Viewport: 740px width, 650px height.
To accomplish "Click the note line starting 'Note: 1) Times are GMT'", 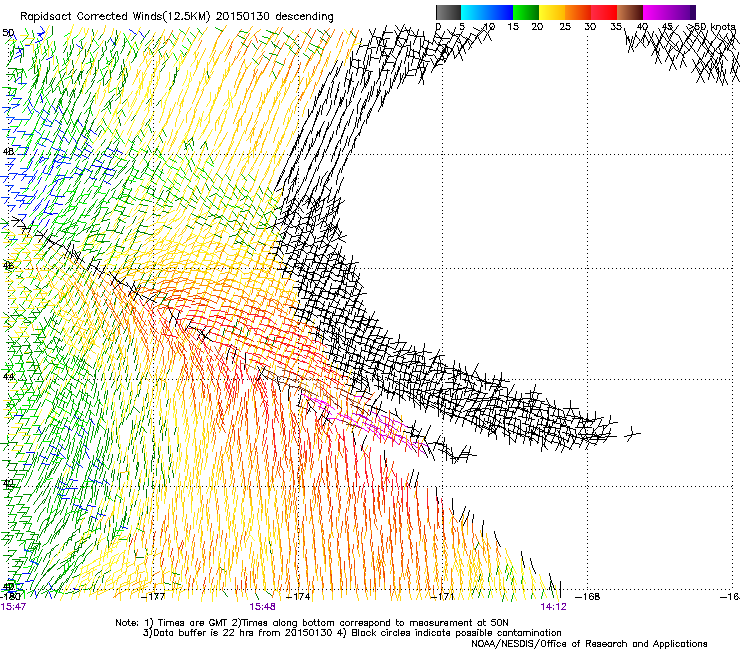I will [312, 623].
